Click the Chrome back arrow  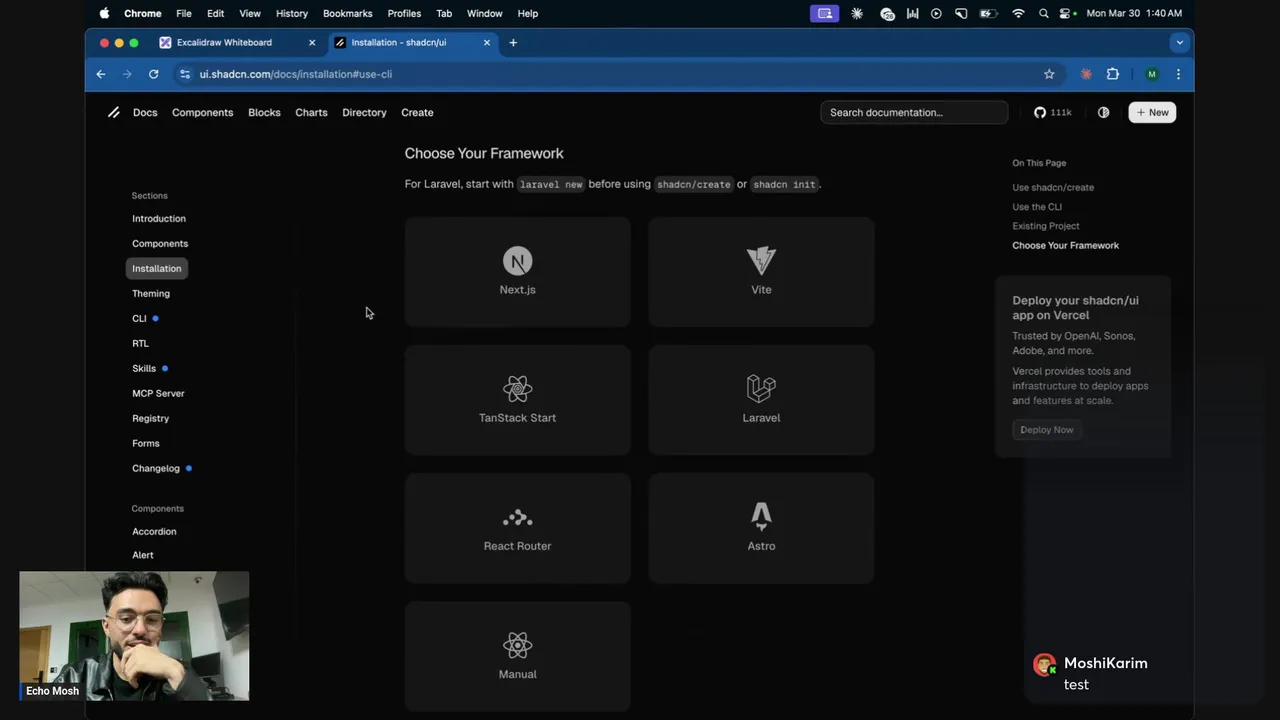click(x=101, y=74)
